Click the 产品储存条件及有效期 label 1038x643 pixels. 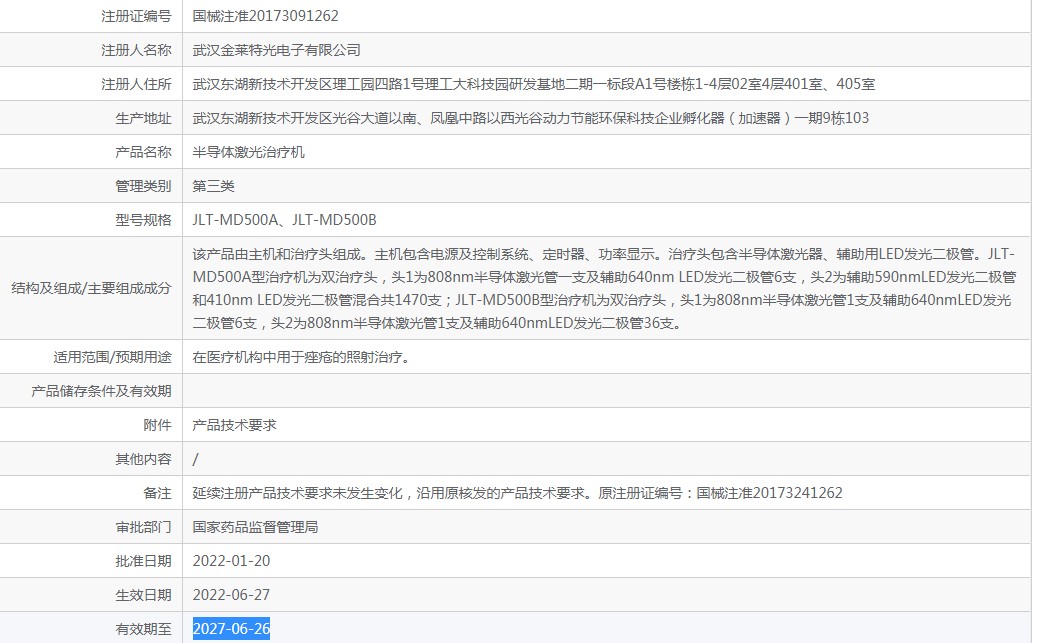click(x=101, y=391)
